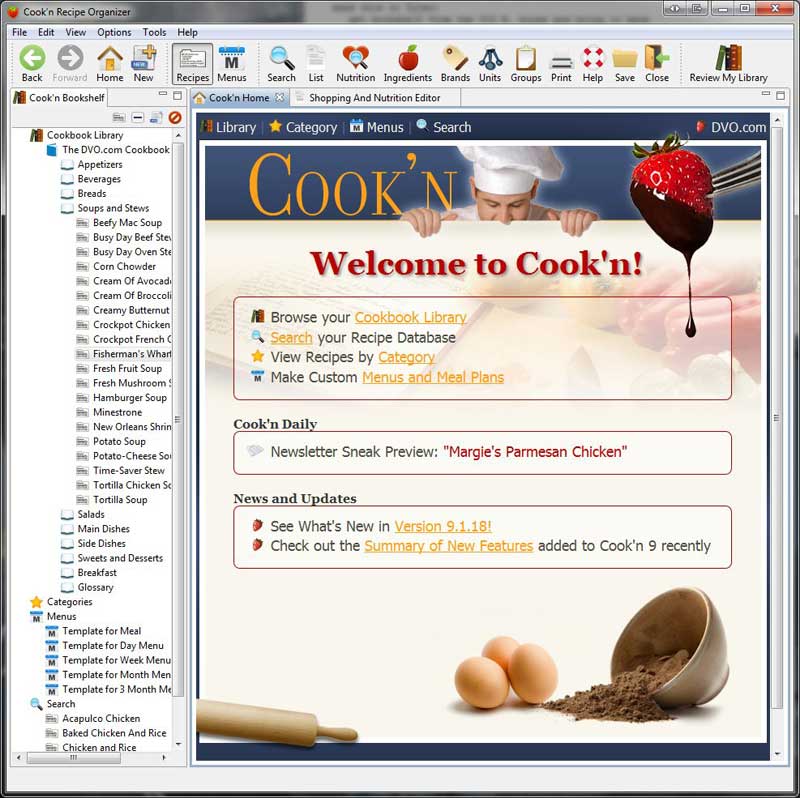Click the Menus and Meal Plans link
The height and width of the screenshot is (798, 800).
pyautogui.click(x=433, y=378)
